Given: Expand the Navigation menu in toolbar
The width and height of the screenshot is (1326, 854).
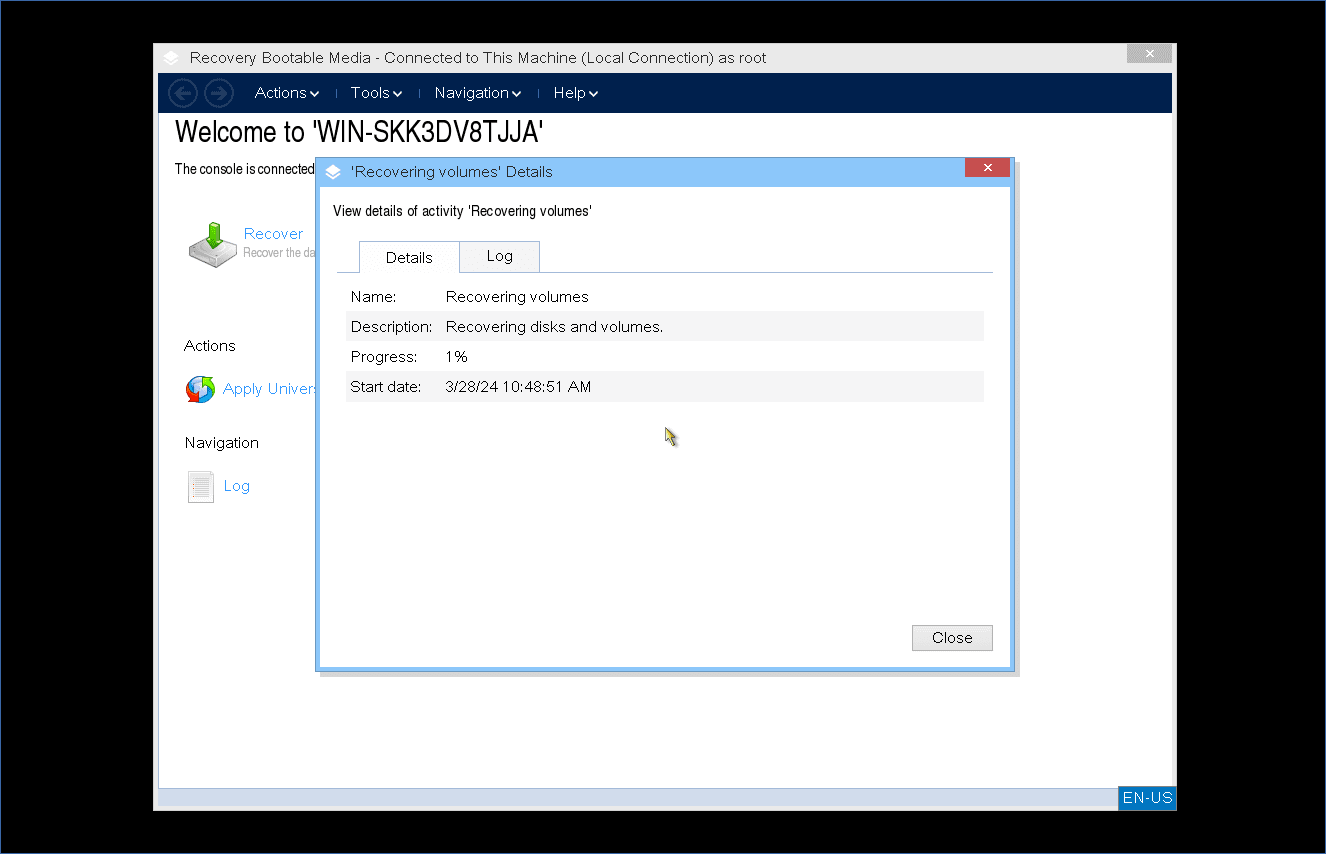Looking at the screenshot, I should 477,93.
